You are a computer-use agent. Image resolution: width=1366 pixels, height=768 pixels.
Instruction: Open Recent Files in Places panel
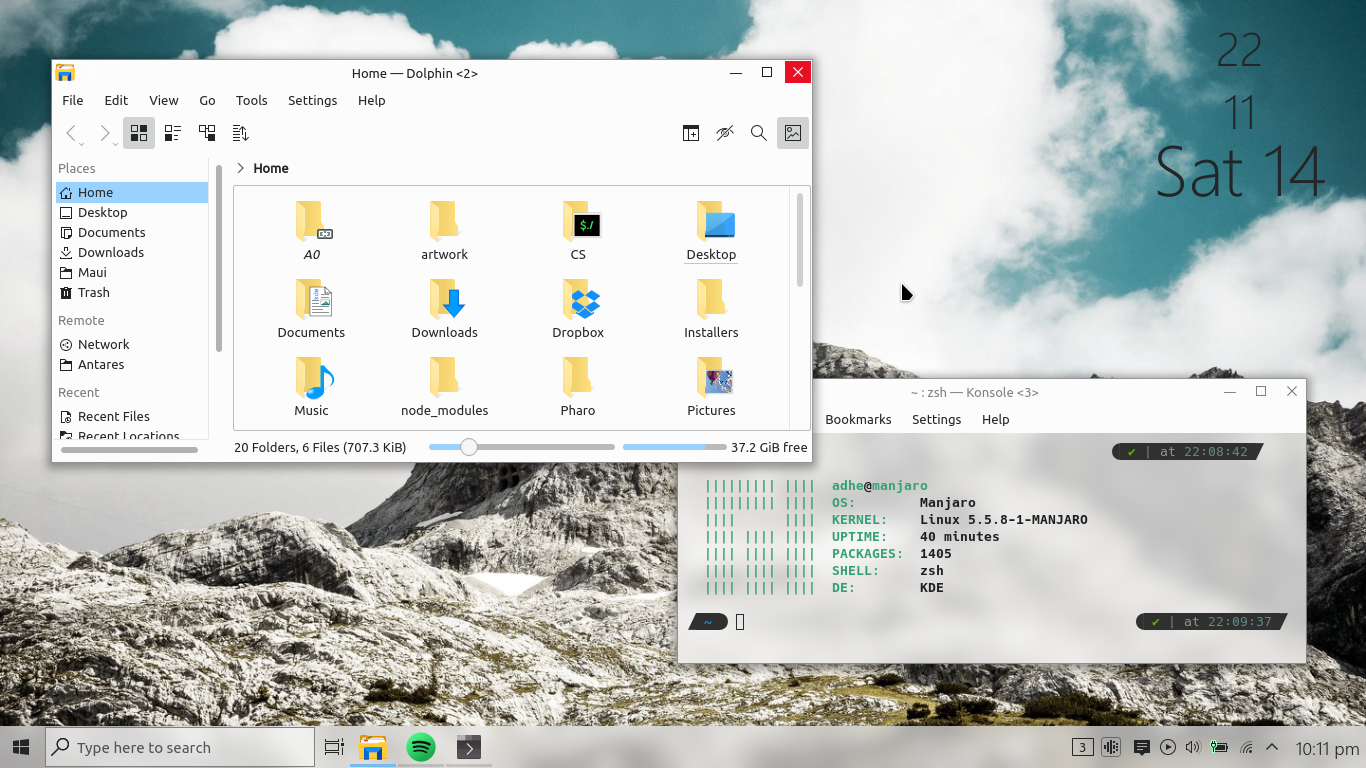pos(132,416)
